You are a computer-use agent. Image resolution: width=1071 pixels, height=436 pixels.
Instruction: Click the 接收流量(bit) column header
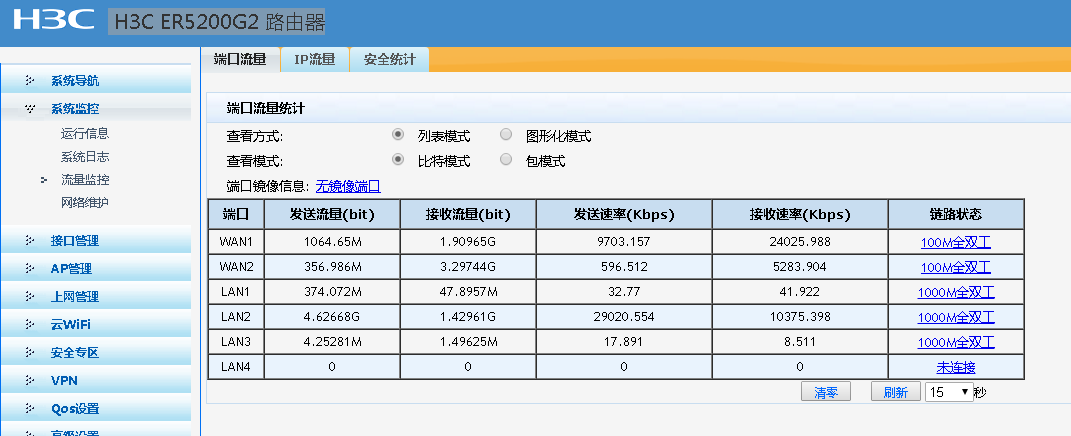pos(468,214)
